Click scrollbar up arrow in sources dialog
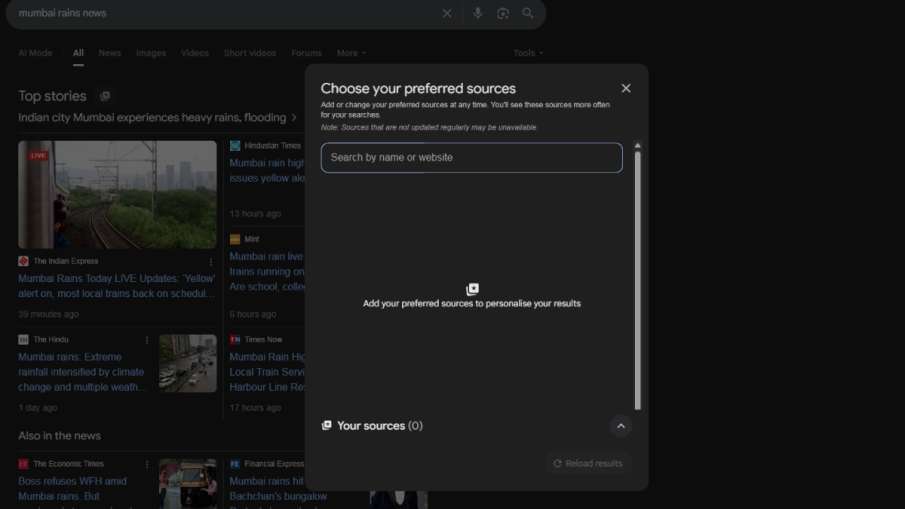This screenshot has width=905, height=509. click(x=637, y=146)
